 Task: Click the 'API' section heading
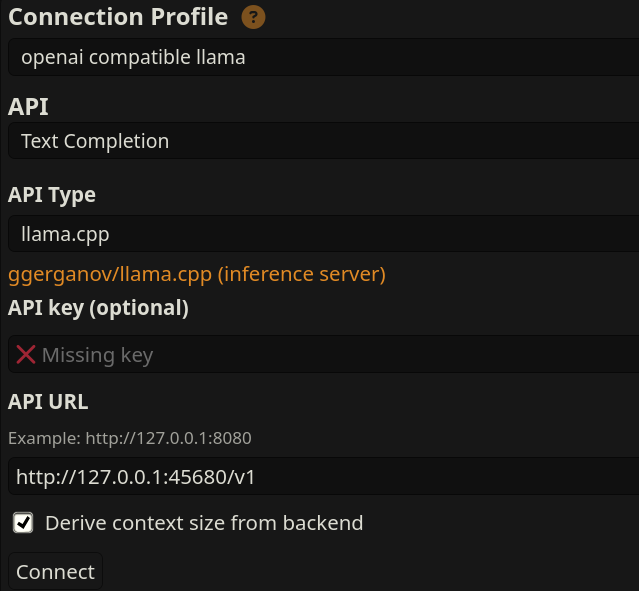tap(28, 107)
